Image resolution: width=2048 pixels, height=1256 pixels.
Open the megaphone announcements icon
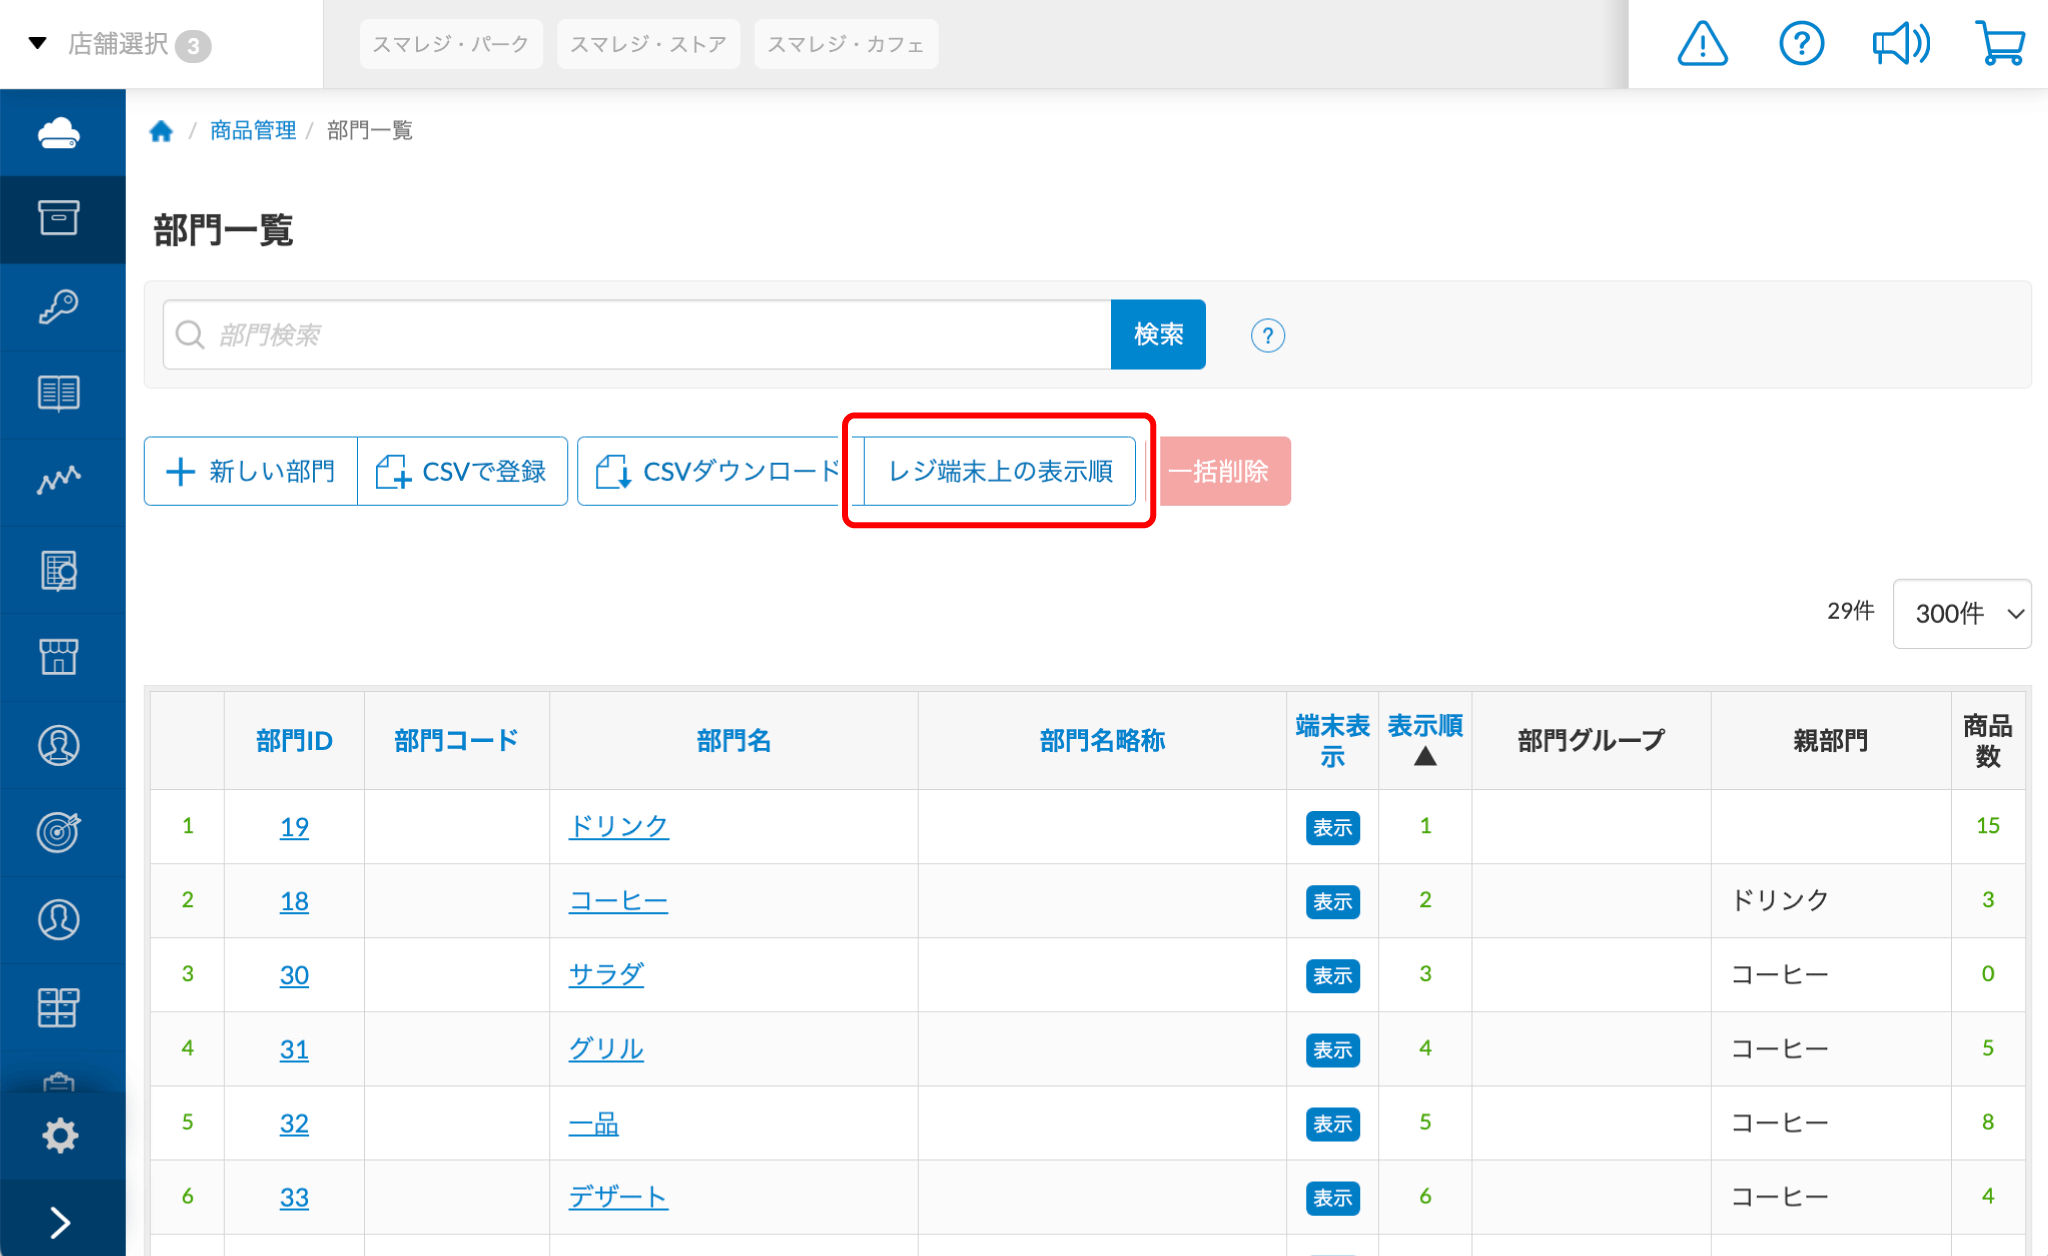pos(1900,44)
